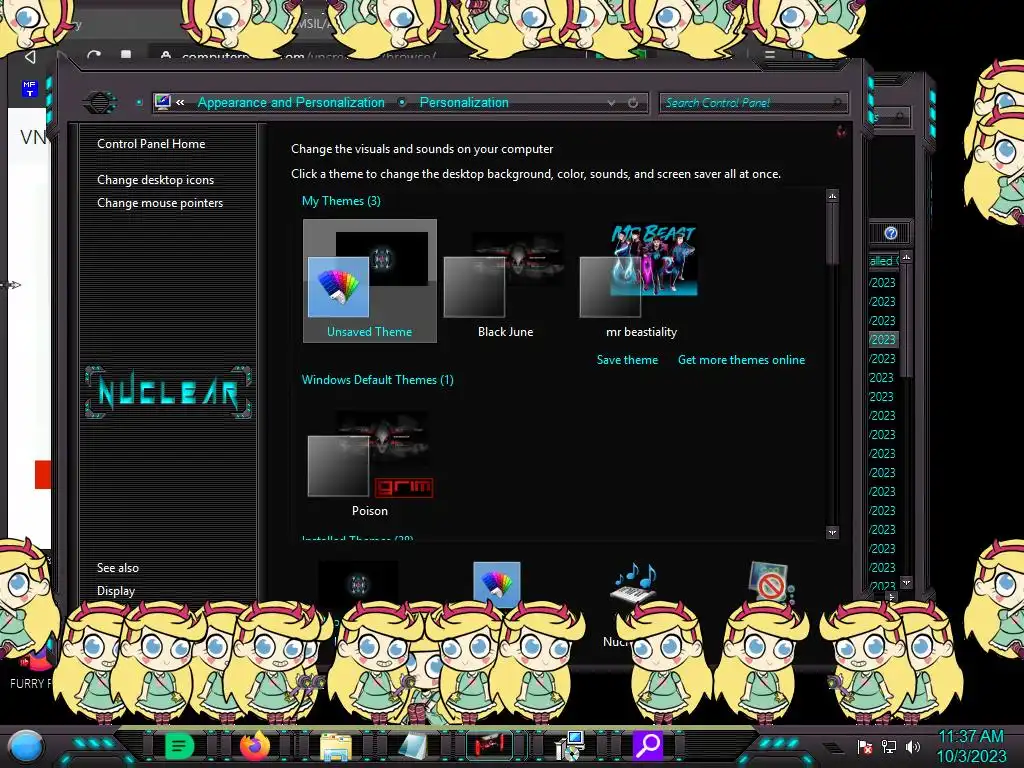Click the background window list scroll-up arrow
The width and height of the screenshot is (1024, 768).
click(x=906, y=258)
